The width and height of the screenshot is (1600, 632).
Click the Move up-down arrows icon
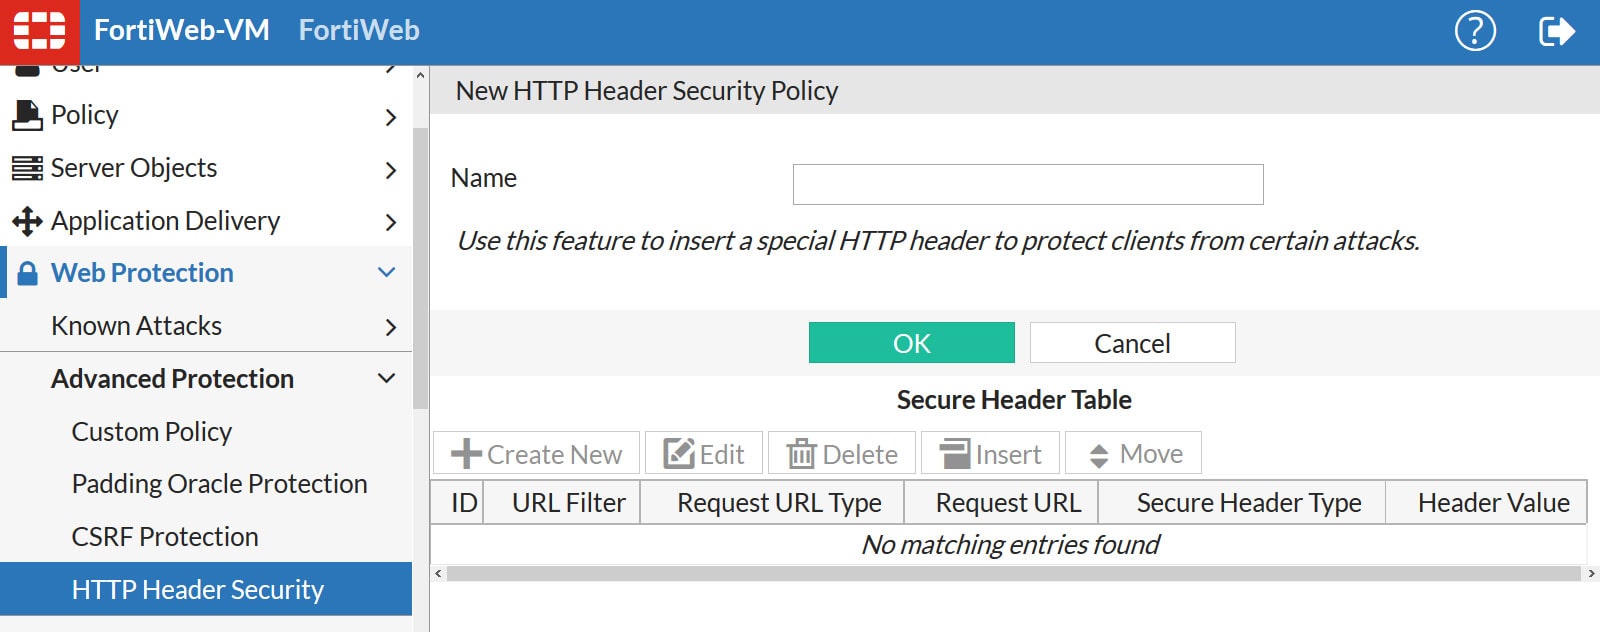click(x=1099, y=456)
